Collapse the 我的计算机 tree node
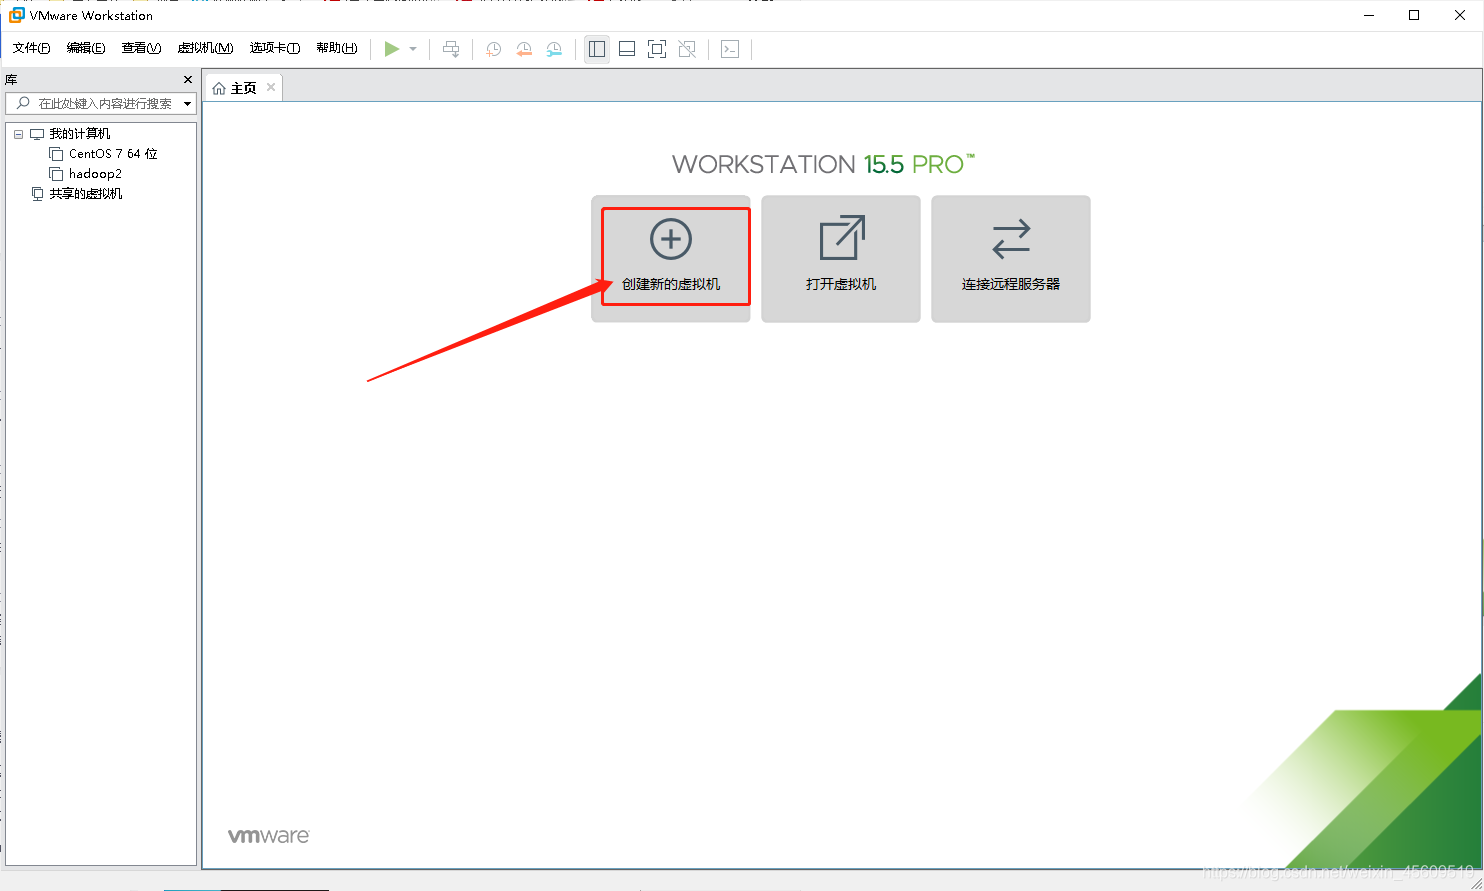 18,134
